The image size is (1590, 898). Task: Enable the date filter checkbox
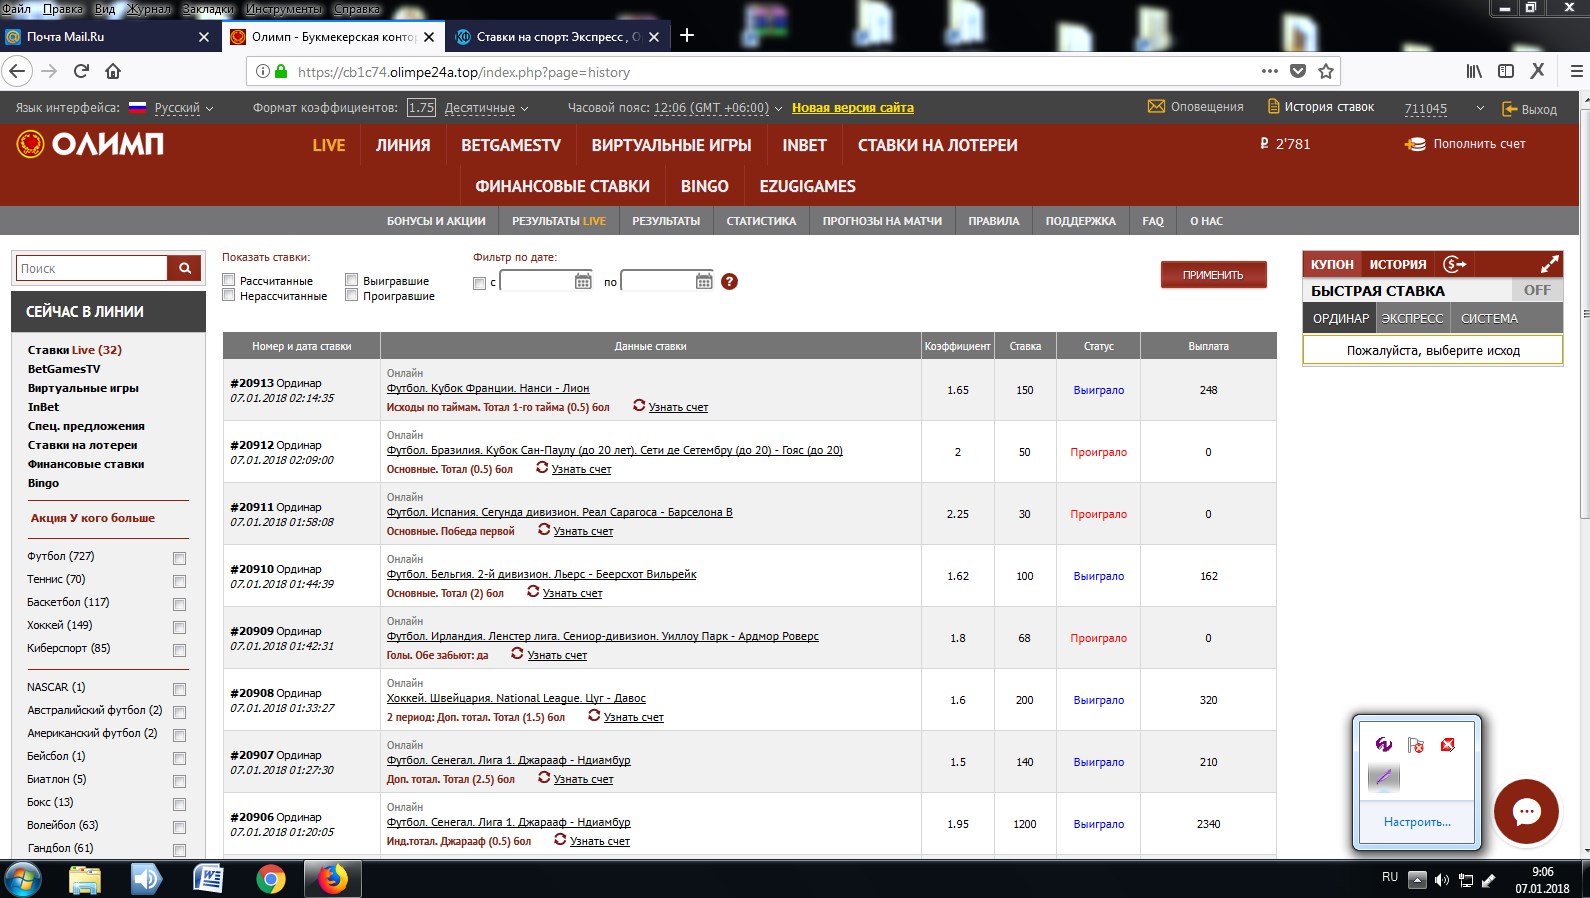(479, 283)
